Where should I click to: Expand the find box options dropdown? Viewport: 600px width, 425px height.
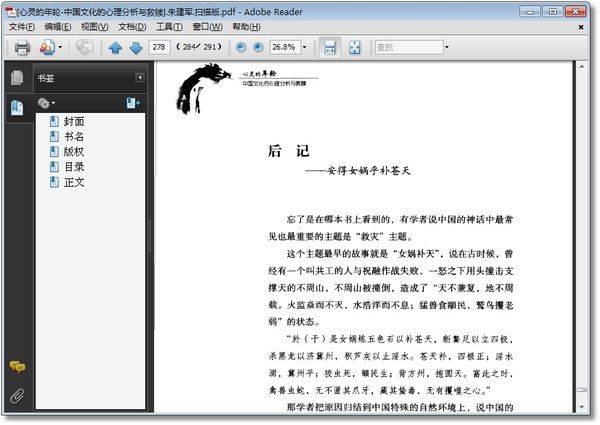click(x=447, y=47)
